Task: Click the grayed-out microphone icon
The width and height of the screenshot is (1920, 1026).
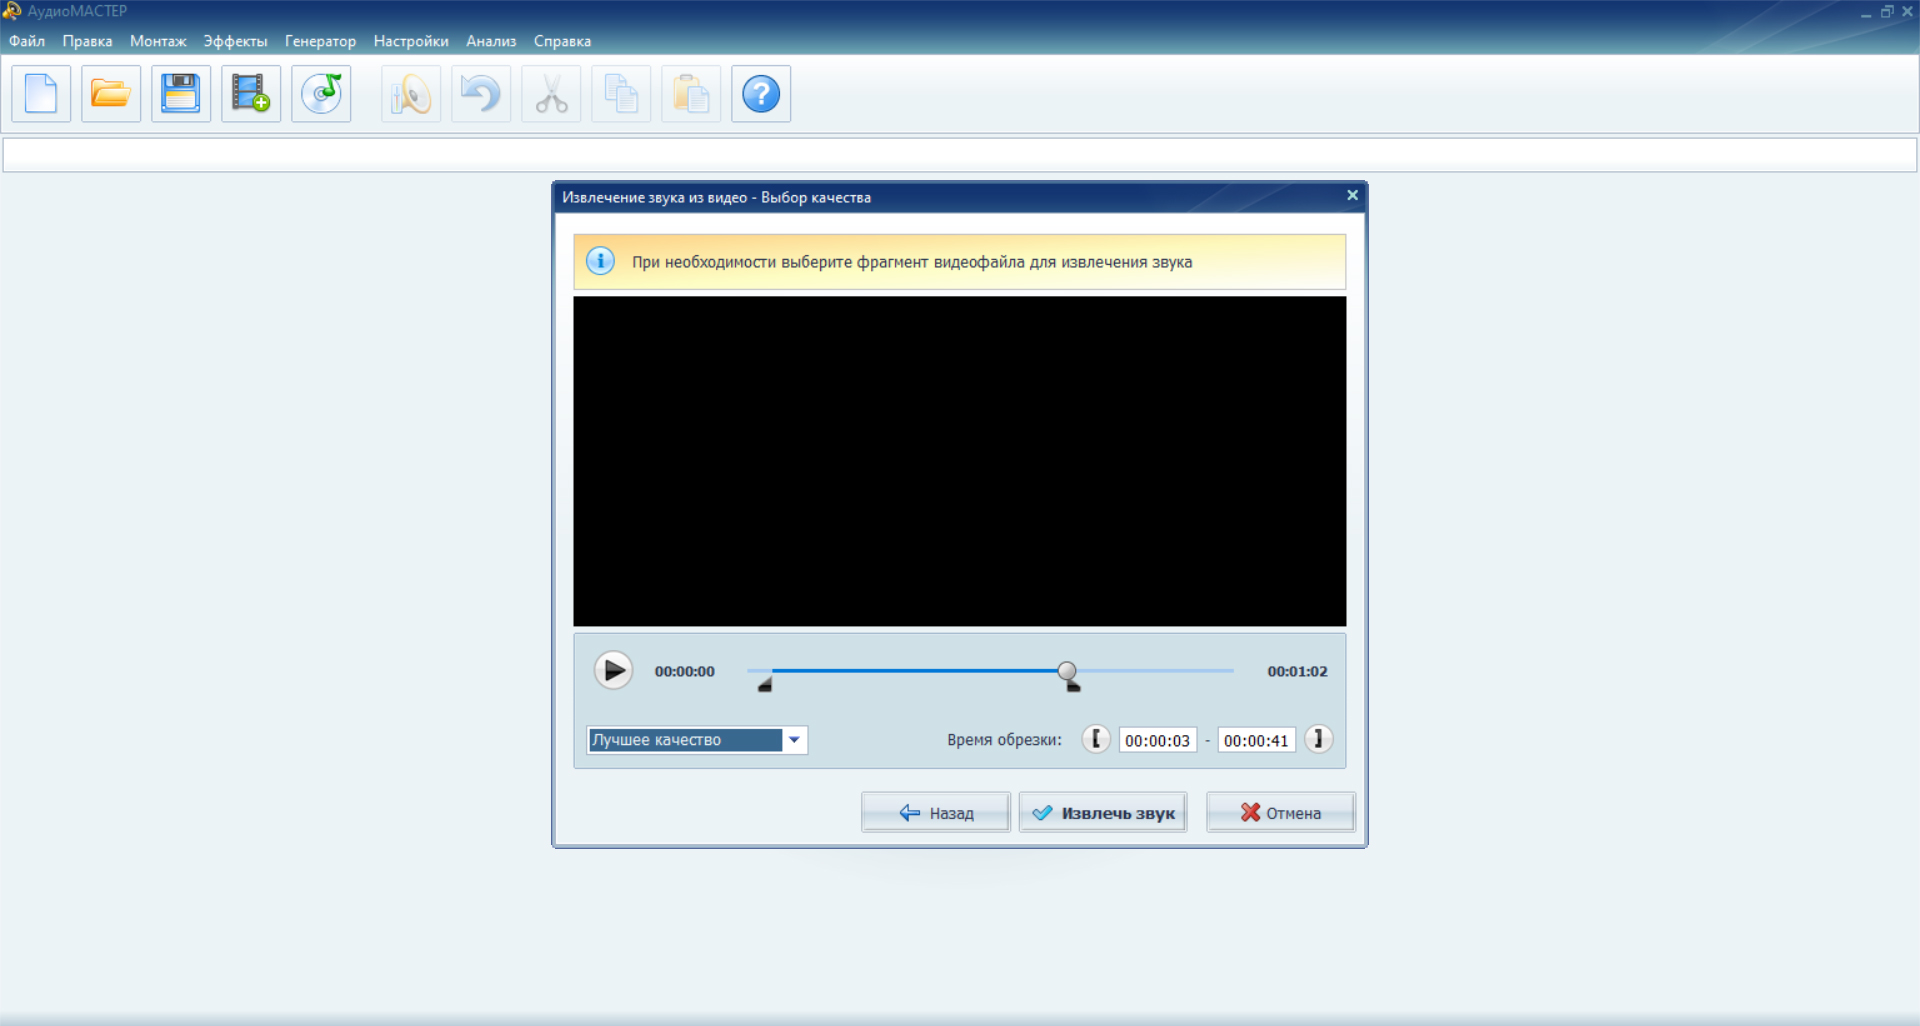Action: coord(411,94)
